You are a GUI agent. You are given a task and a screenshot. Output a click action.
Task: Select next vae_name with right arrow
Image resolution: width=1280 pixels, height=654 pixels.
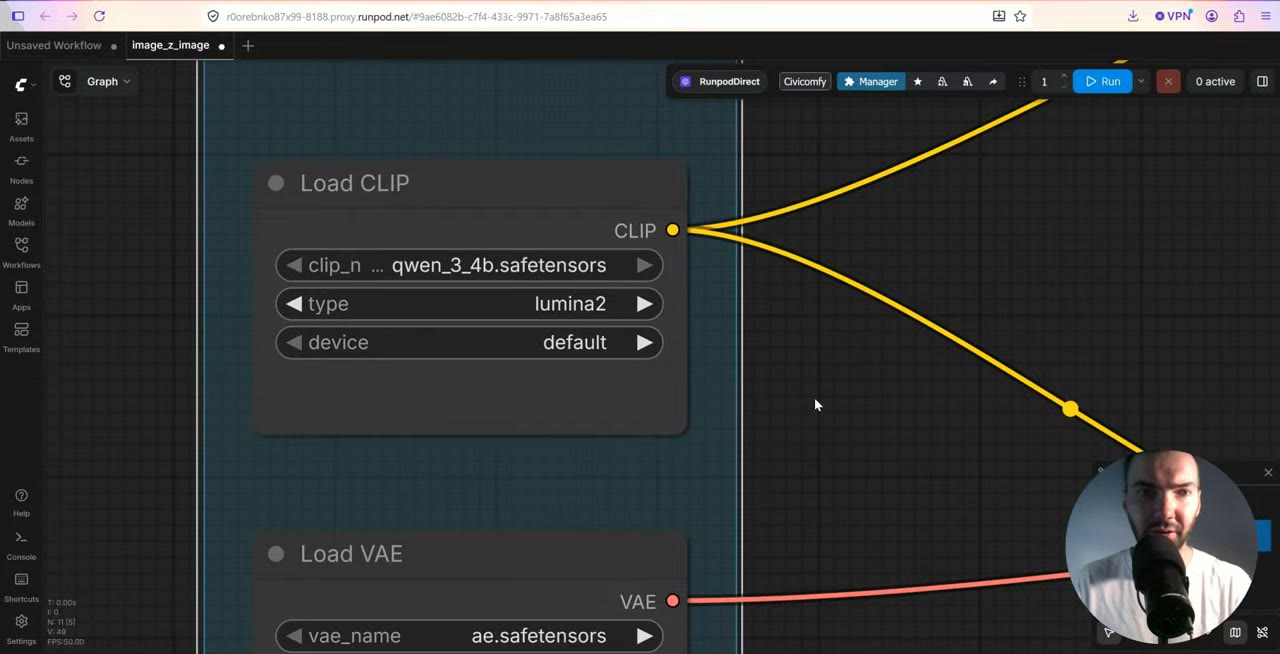click(644, 636)
